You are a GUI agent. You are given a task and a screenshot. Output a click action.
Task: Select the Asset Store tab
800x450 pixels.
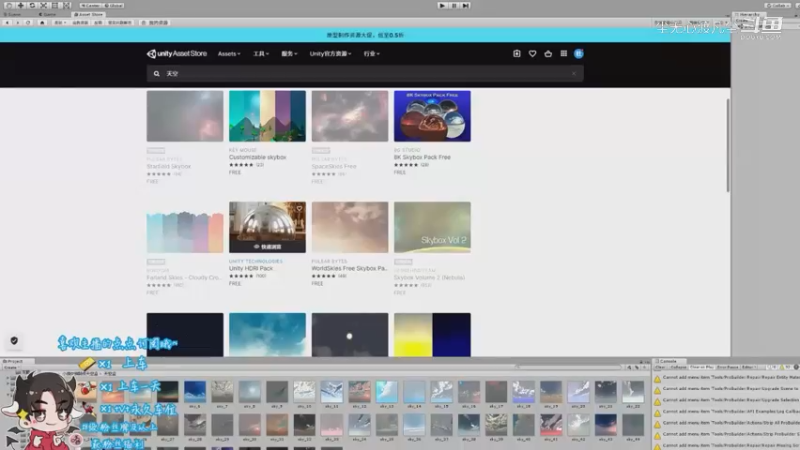[x=88, y=14]
